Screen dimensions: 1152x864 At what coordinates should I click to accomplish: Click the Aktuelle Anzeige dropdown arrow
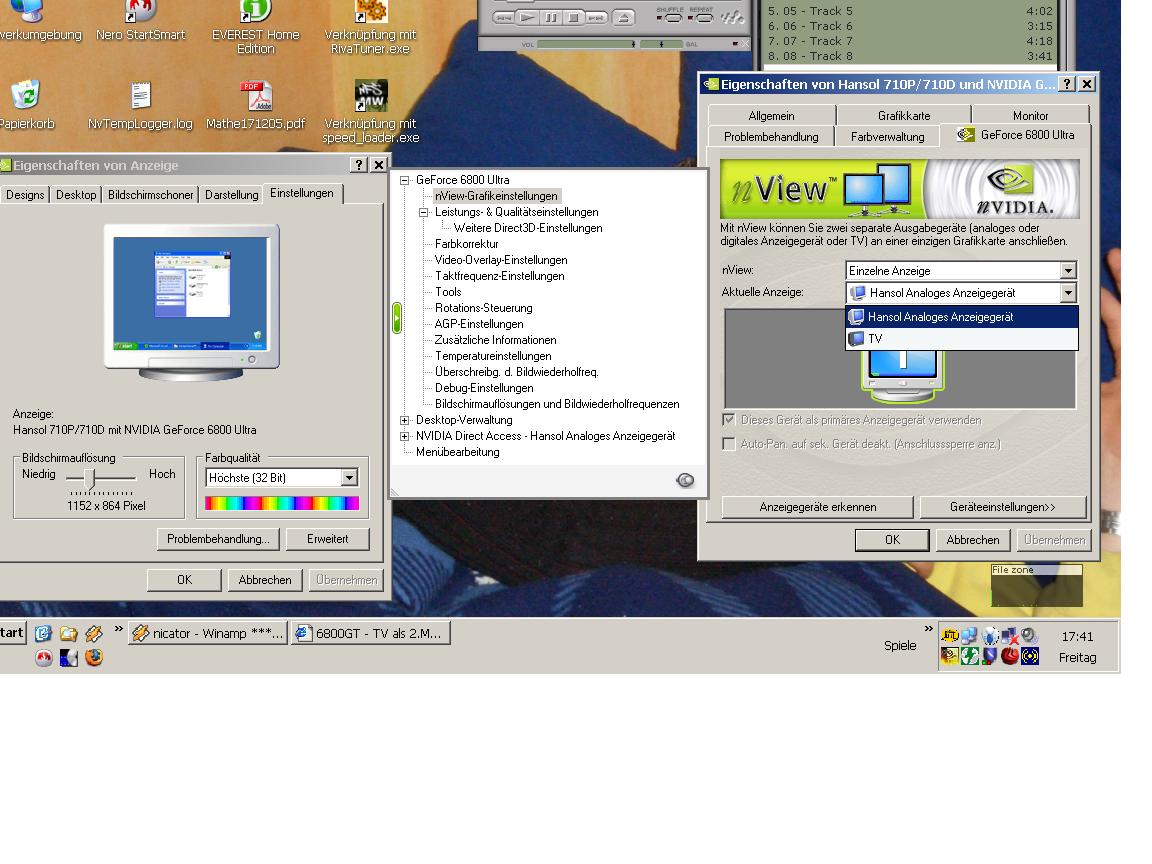click(1068, 292)
